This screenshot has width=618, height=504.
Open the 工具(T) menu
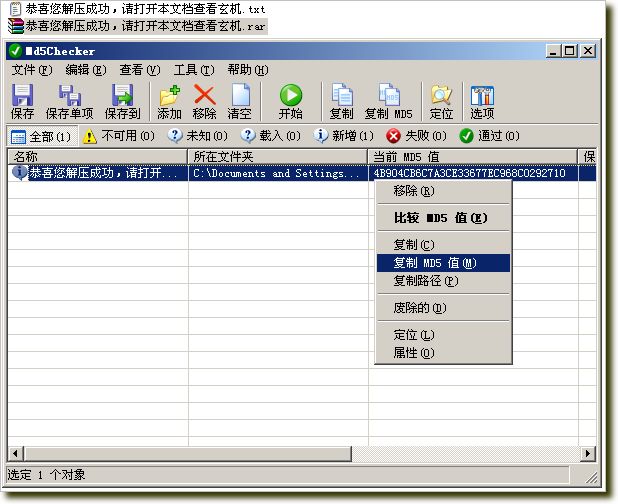click(194, 70)
